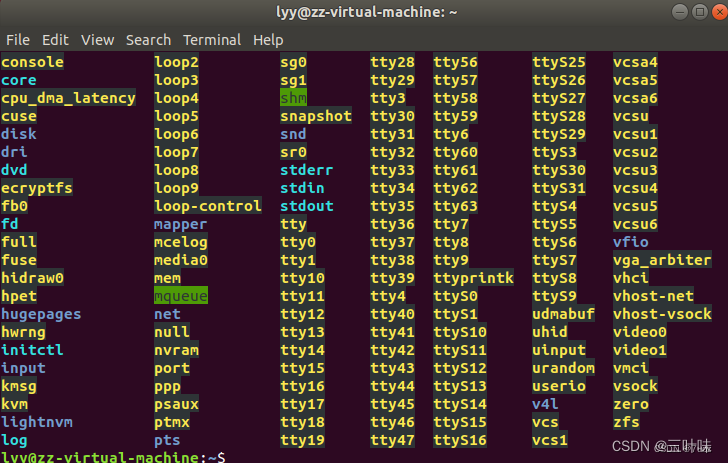The width and height of the screenshot is (728, 463).
Task: Click the 'vga_arbiter' entry
Action: pyautogui.click(x=663, y=260)
